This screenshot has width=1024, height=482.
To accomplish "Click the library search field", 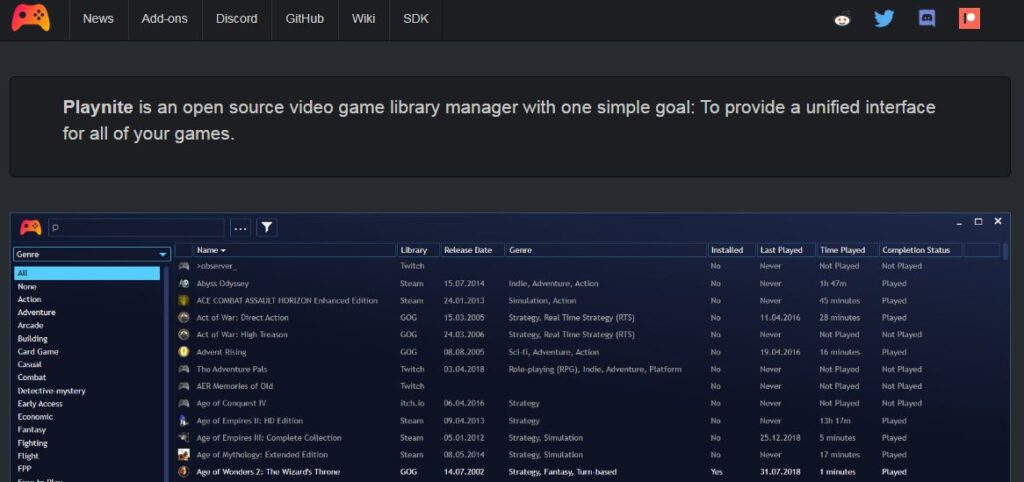I will (x=136, y=227).
